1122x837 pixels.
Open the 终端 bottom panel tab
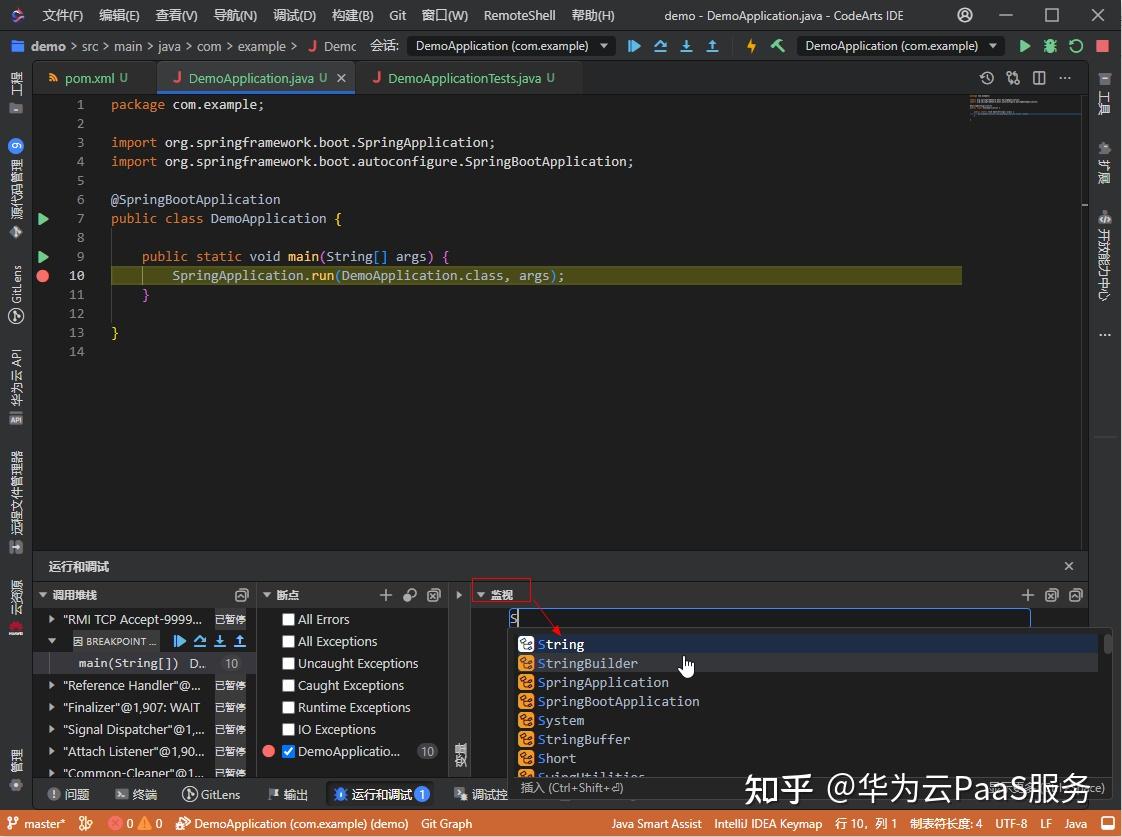(x=137, y=795)
